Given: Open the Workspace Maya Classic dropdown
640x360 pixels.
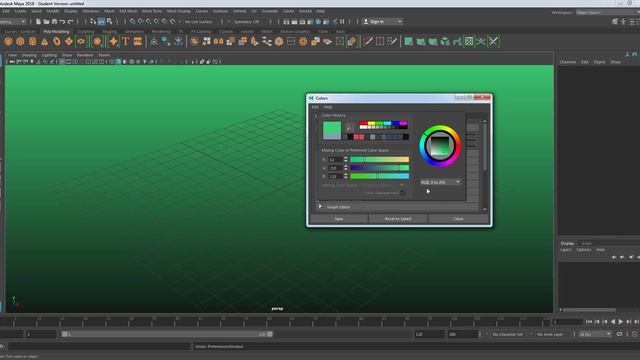Looking at the screenshot, I should pyautogui.click(x=607, y=12).
